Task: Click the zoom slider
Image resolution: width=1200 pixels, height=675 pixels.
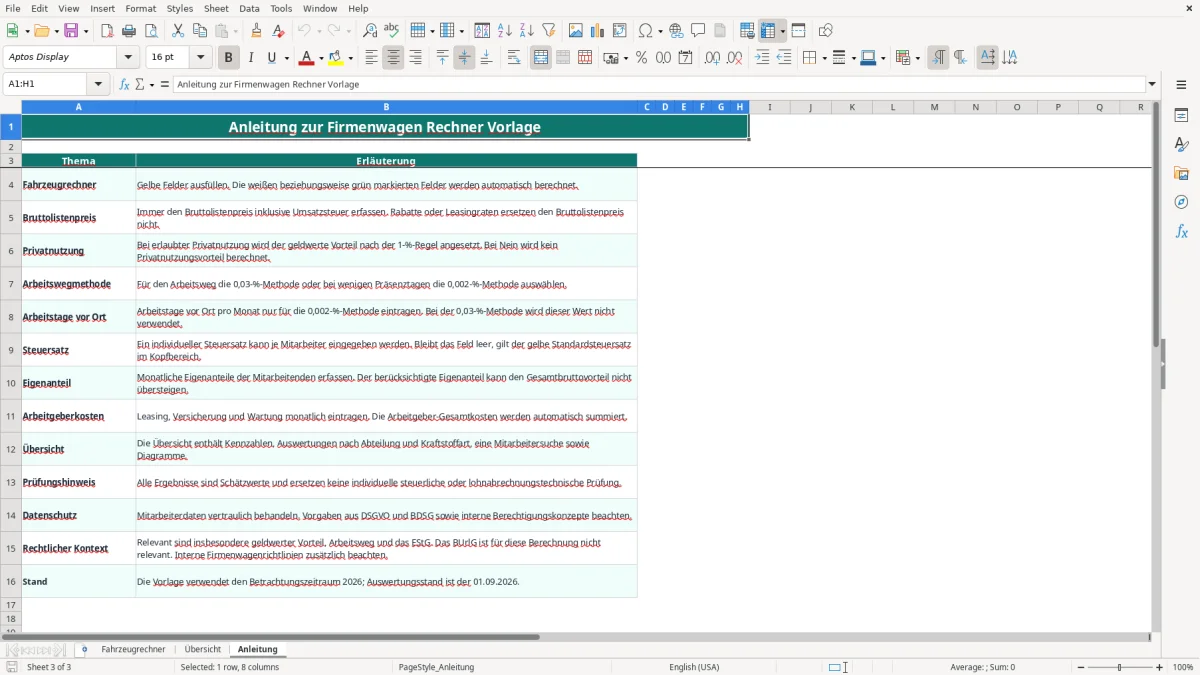Action: [1120, 667]
